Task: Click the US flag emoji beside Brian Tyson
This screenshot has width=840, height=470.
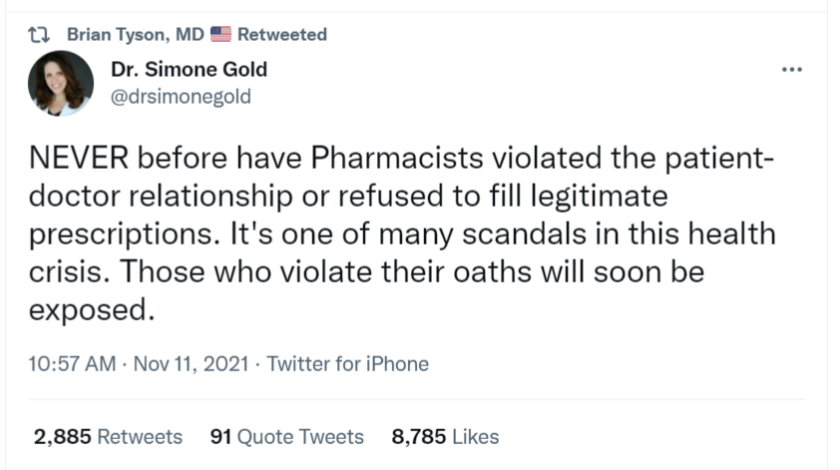Action: [221, 35]
